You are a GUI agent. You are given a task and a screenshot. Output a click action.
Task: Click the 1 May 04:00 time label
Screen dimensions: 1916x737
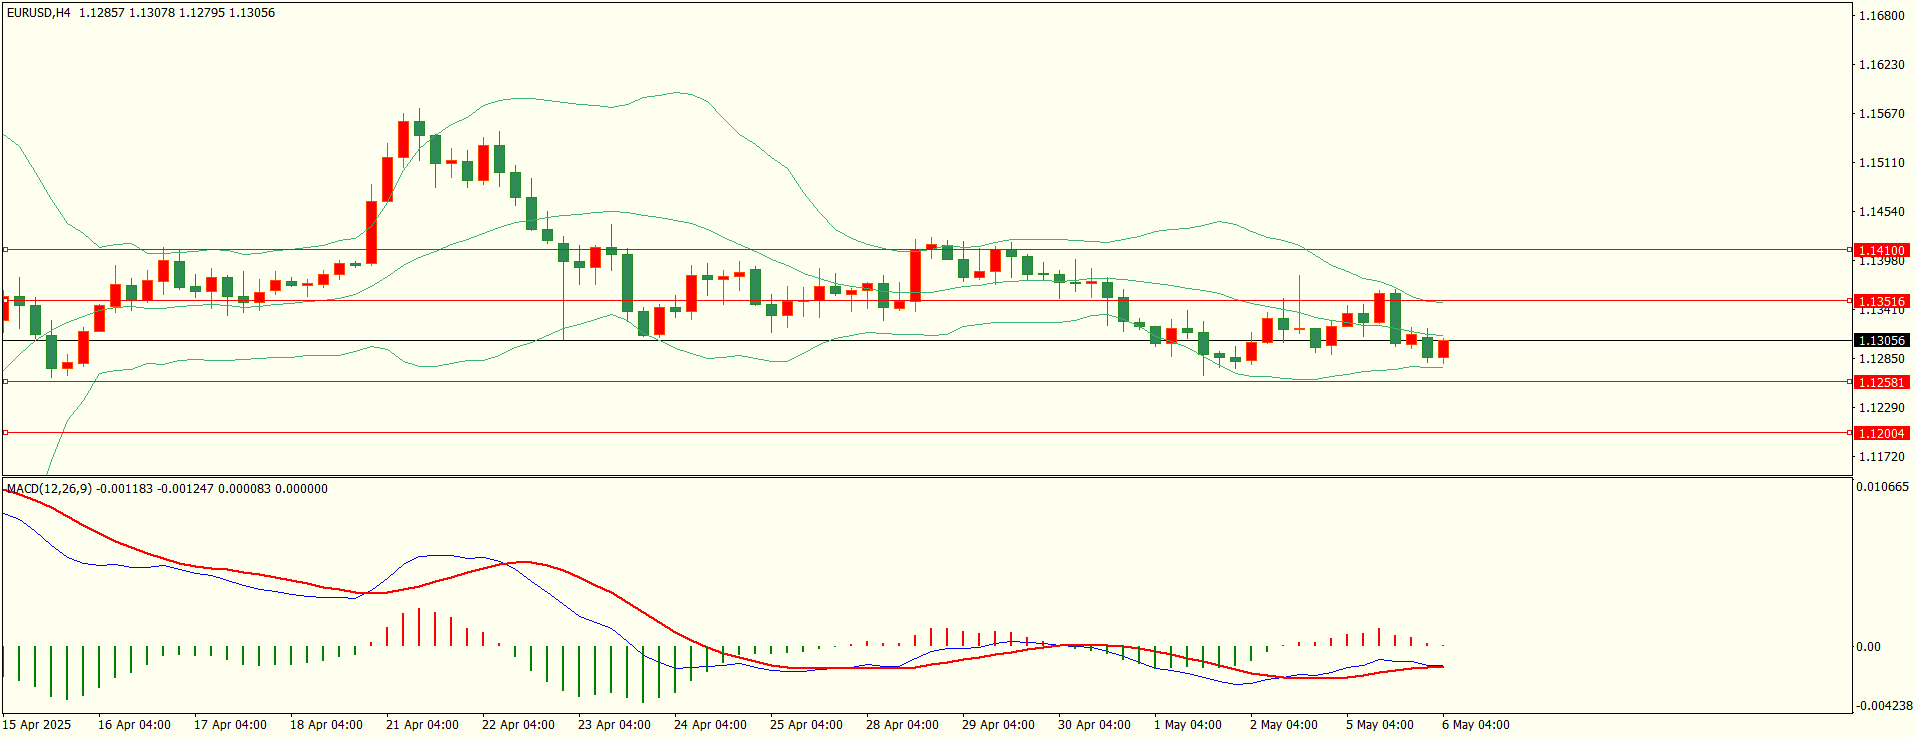tap(1188, 725)
